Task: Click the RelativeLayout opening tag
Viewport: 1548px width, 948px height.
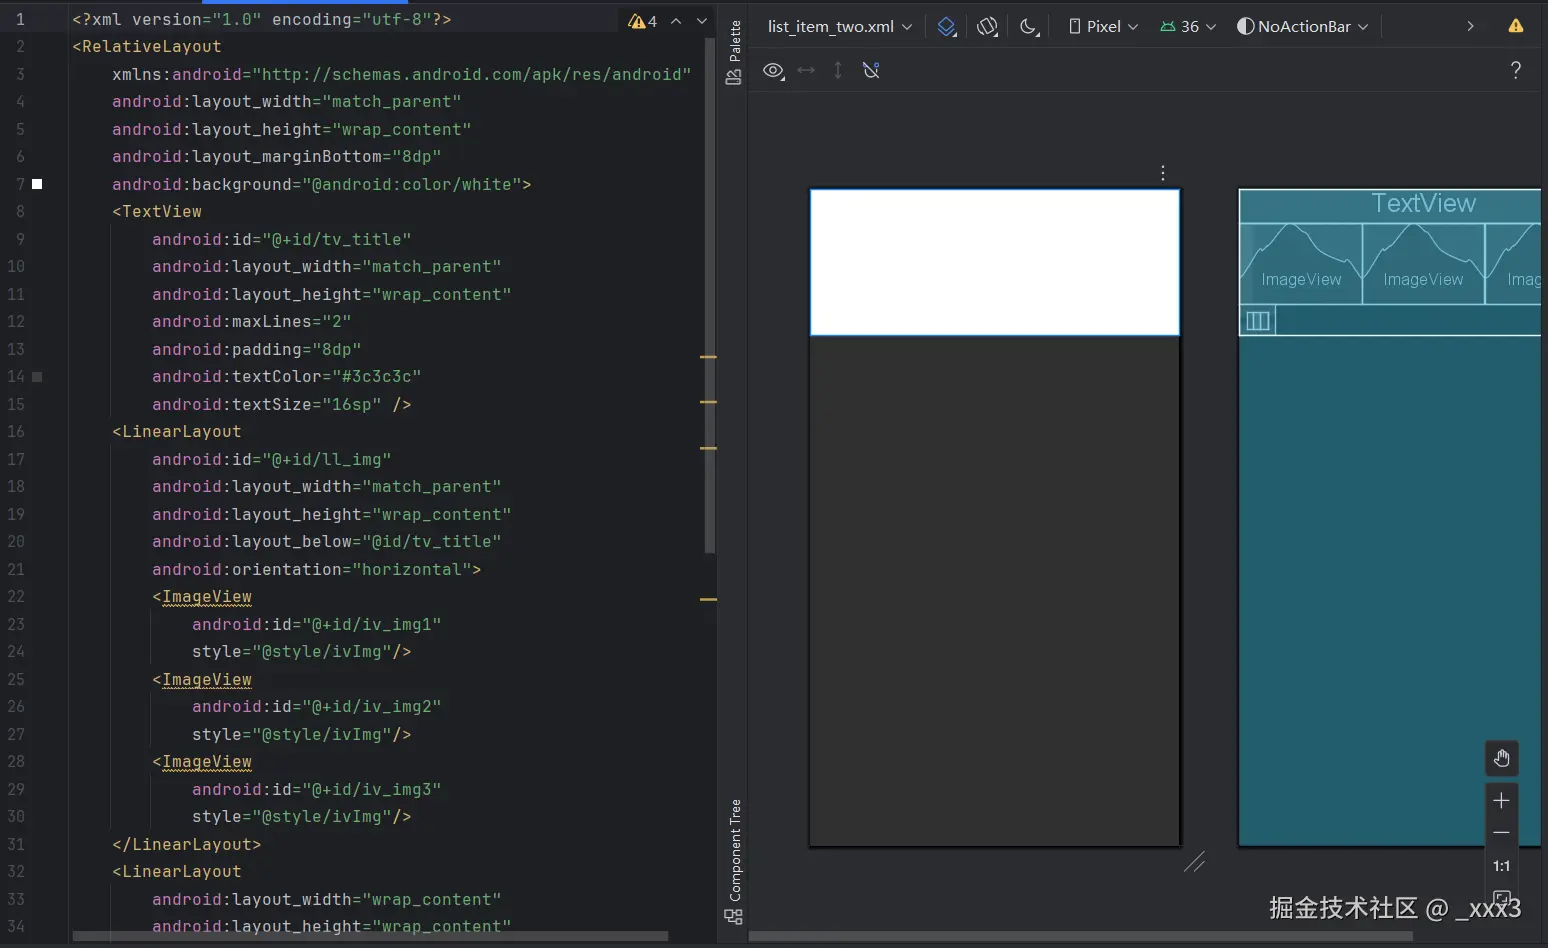Action: point(147,47)
